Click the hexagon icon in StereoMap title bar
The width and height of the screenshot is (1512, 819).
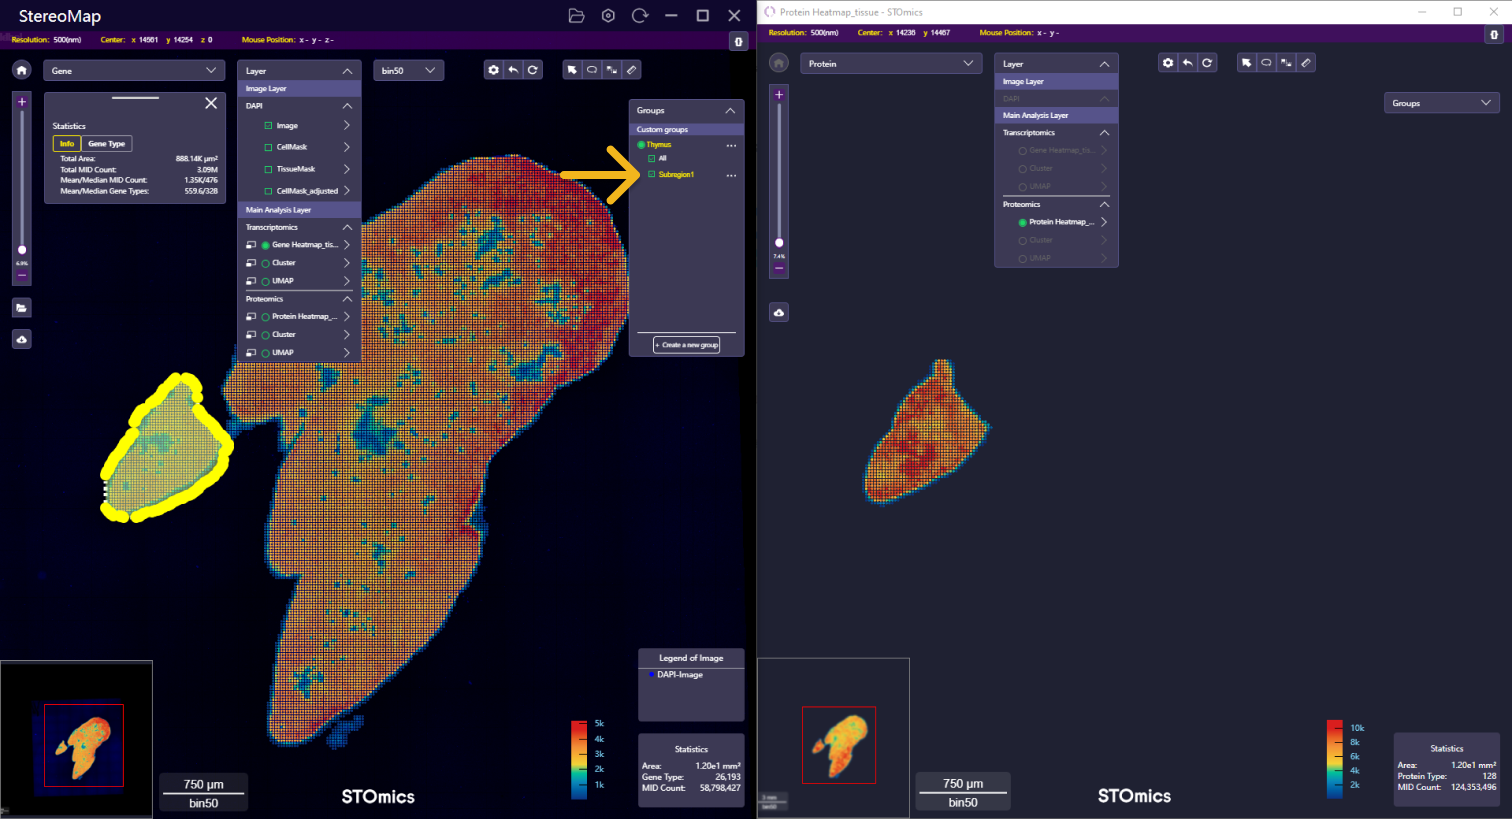click(x=608, y=16)
